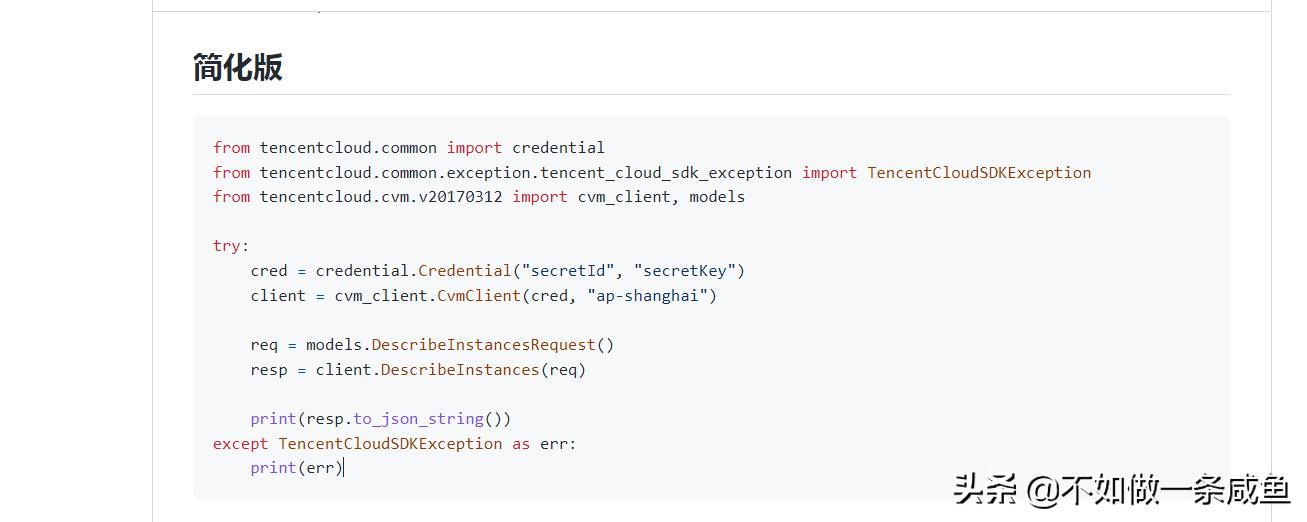
Task: Click the cred variable assignment
Action: pos(269,271)
